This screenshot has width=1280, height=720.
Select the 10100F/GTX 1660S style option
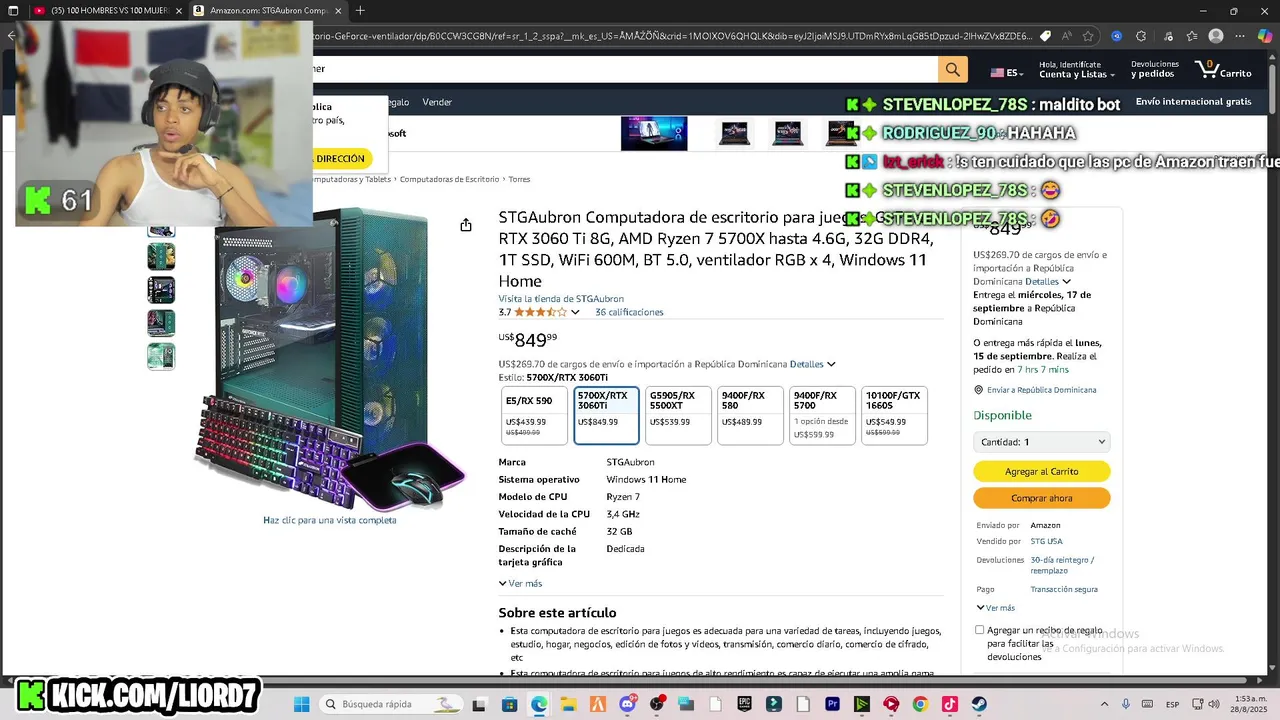pos(894,415)
